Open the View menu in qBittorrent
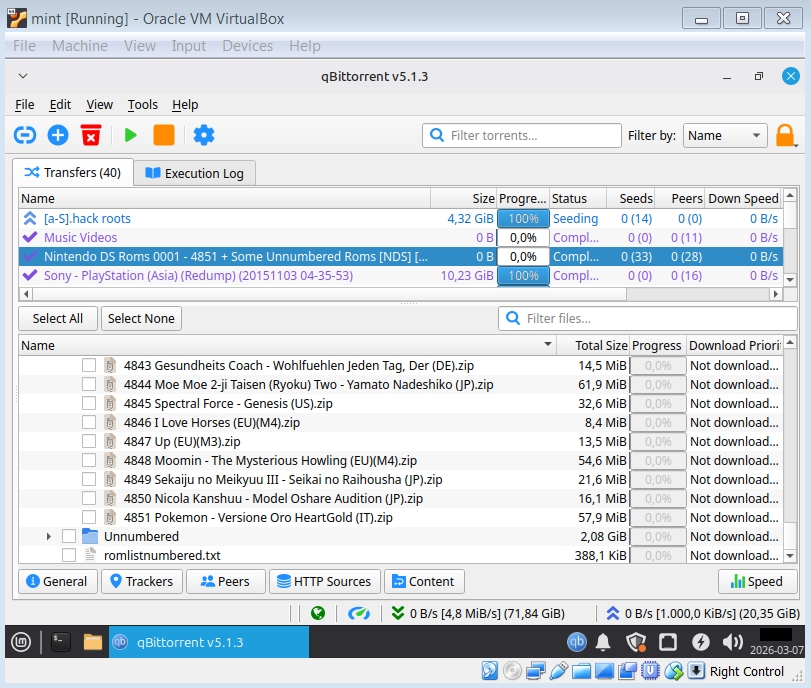Screen dimensions: 811x688 99,104
